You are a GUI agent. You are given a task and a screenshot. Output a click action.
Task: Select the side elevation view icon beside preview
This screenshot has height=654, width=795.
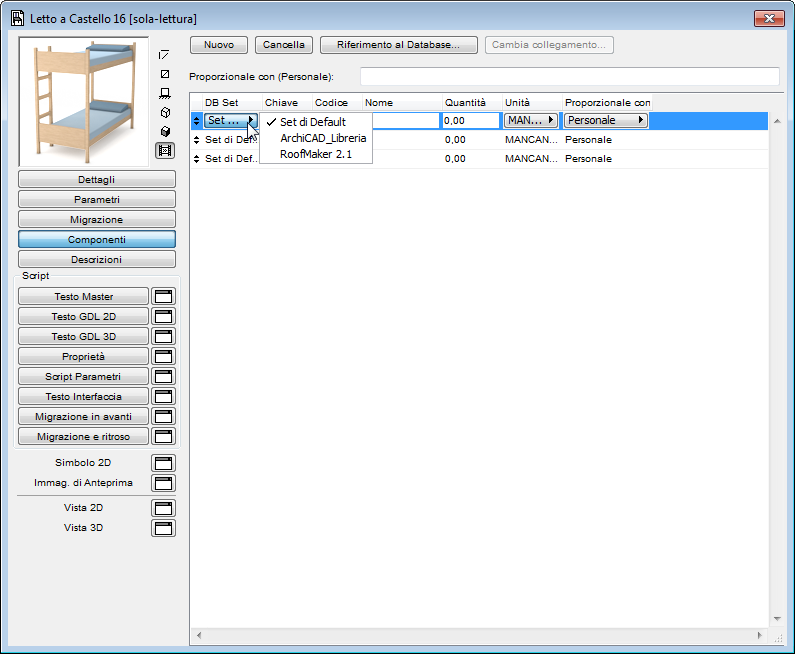(x=165, y=93)
